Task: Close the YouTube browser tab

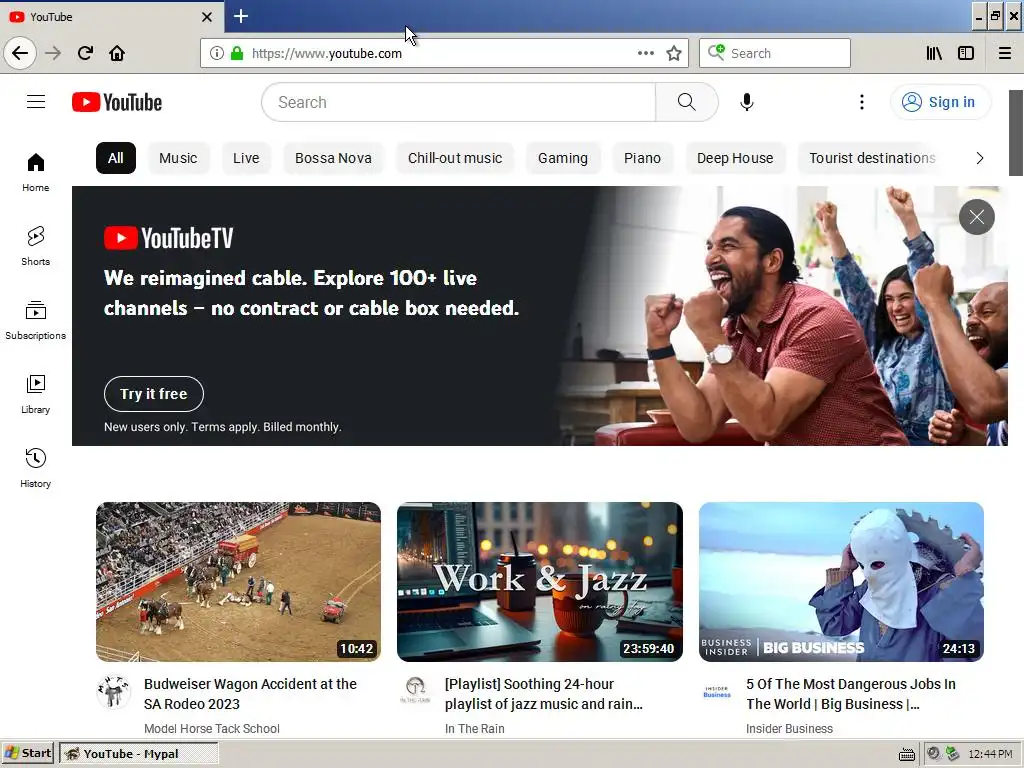Action: coord(206,17)
